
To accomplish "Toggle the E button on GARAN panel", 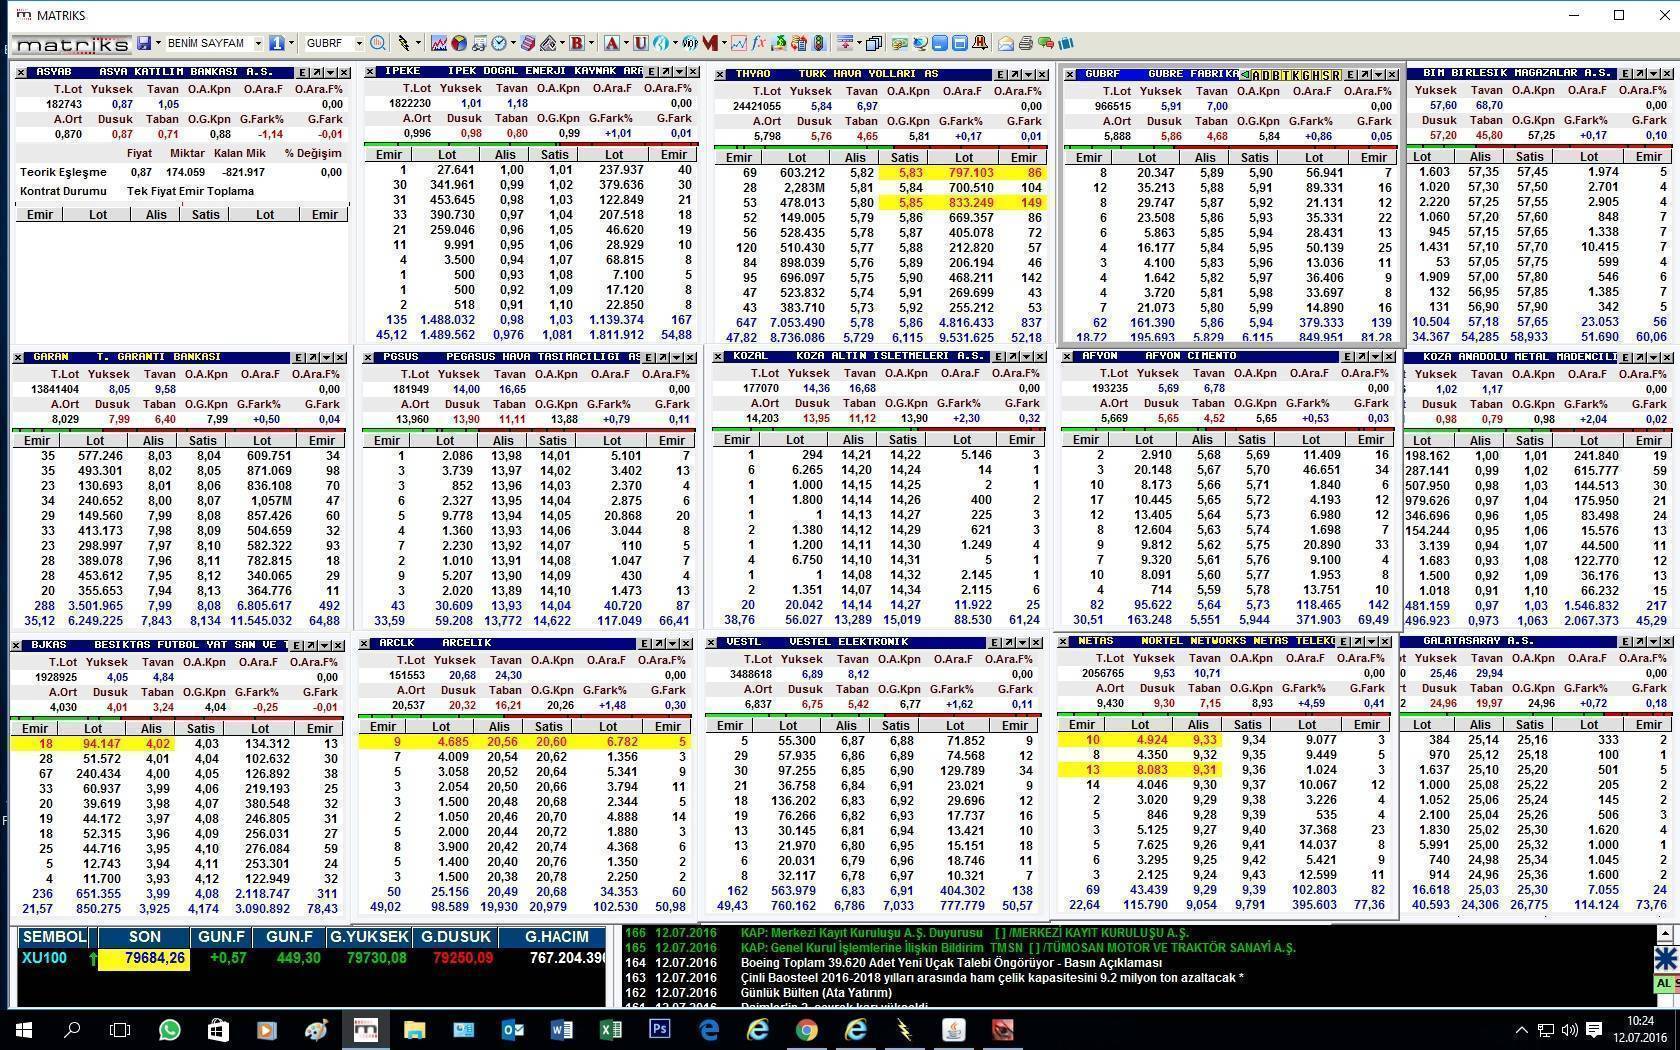I will pyautogui.click(x=299, y=357).
